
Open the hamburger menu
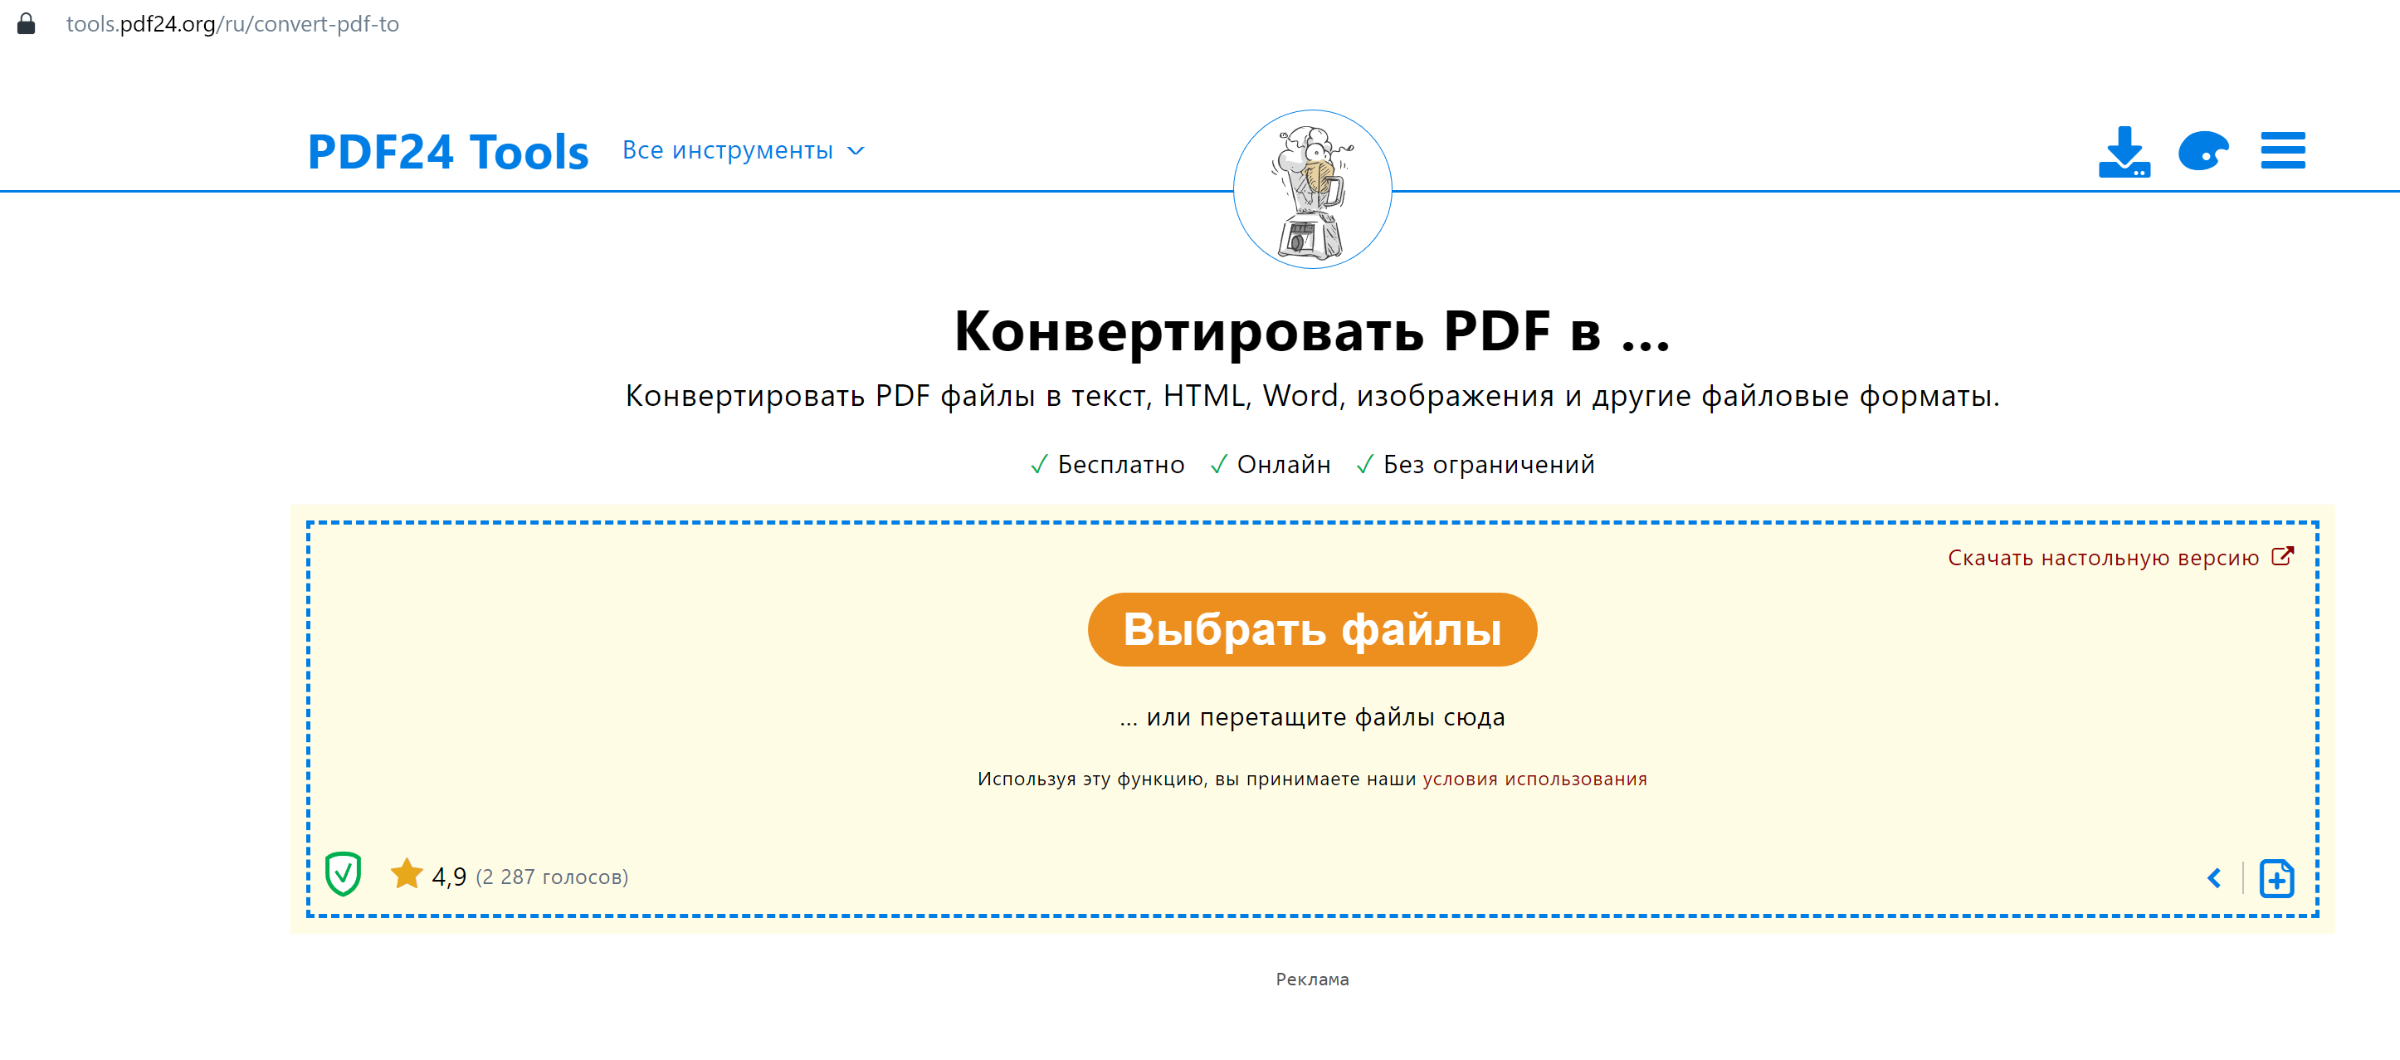(2283, 151)
